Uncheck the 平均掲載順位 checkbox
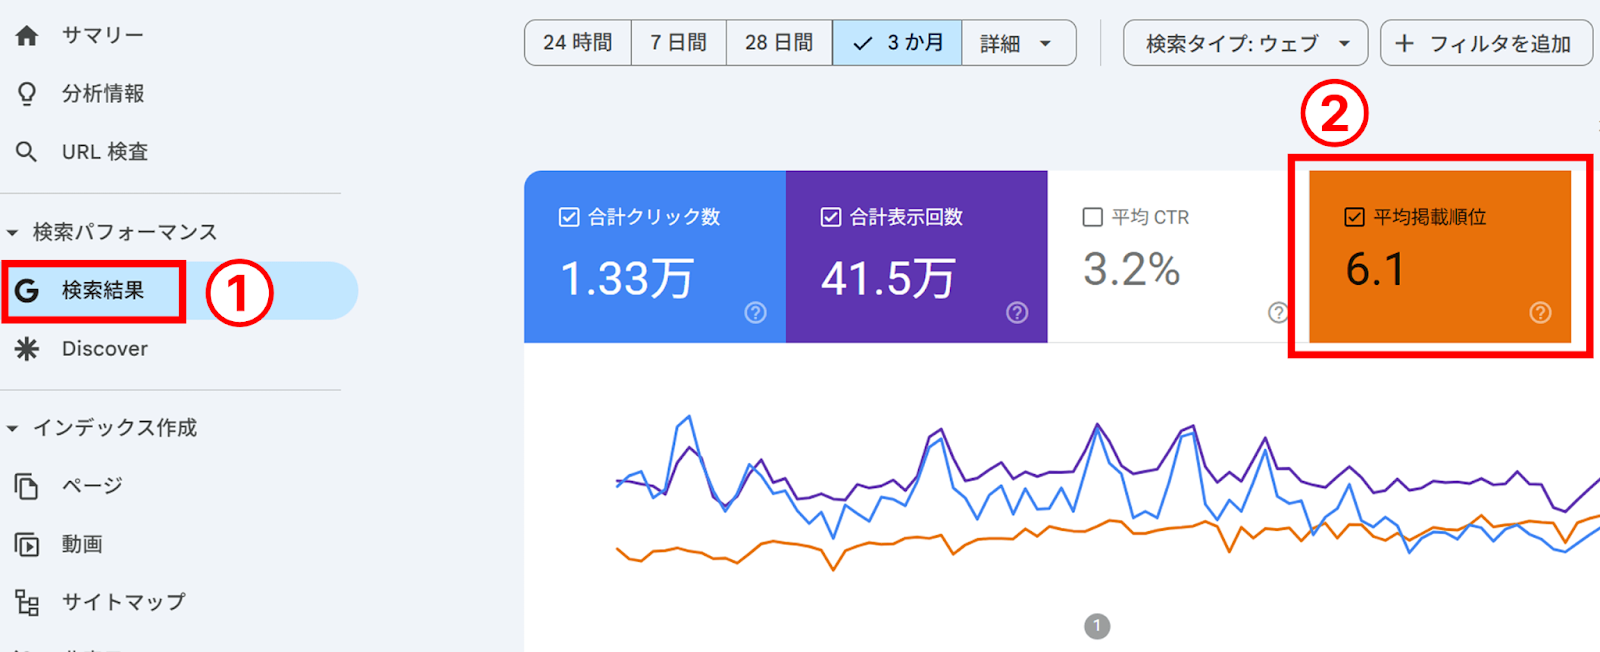This screenshot has width=1600, height=652. click(x=1355, y=217)
